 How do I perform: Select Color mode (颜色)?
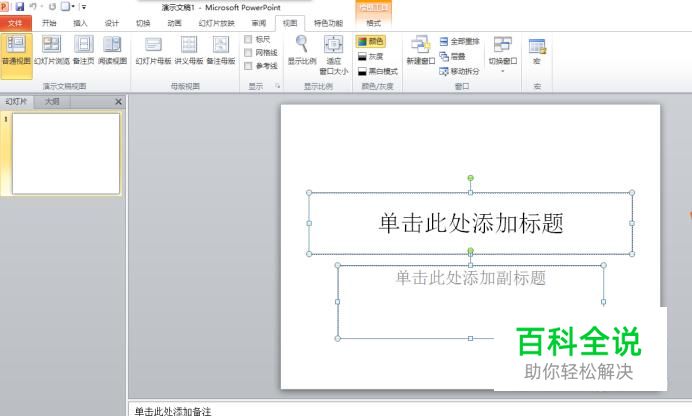[371, 41]
